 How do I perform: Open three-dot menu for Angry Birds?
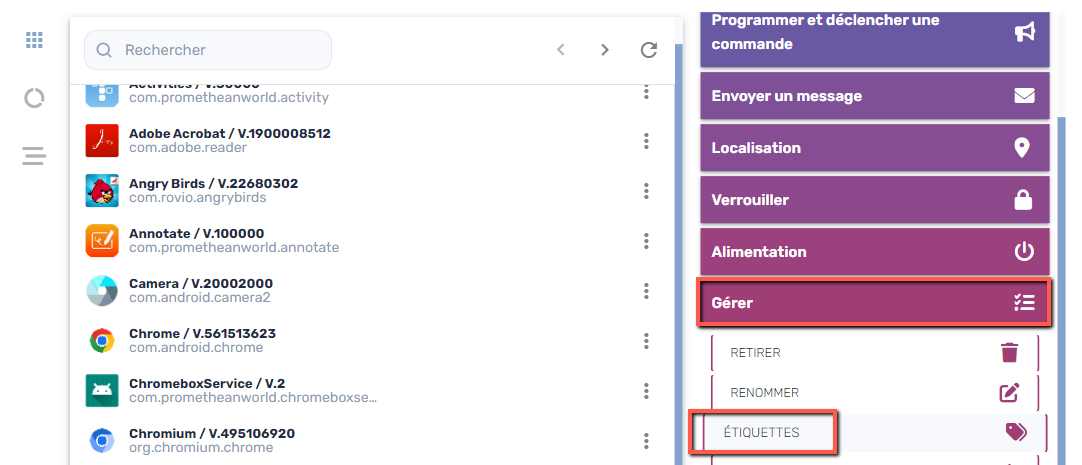click(646, 191)
